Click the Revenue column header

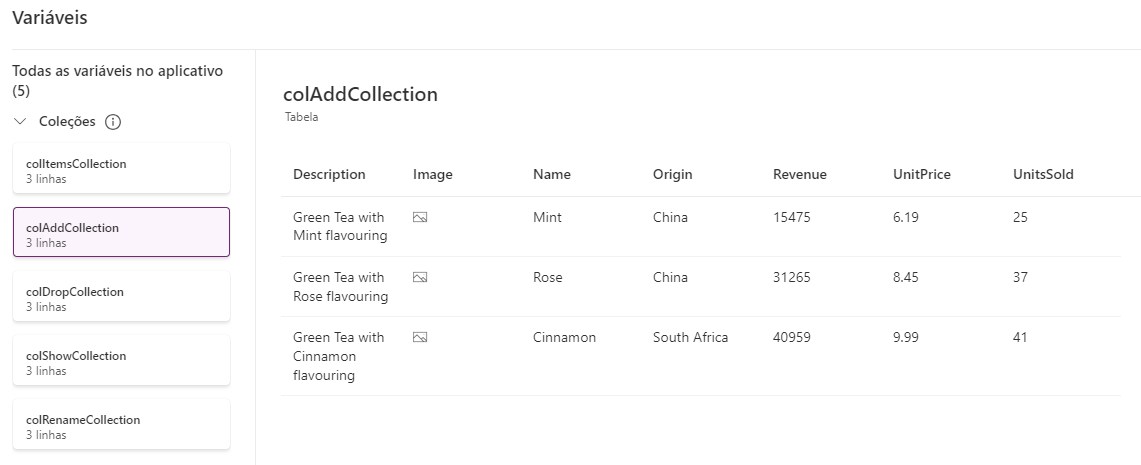(800, 174)
